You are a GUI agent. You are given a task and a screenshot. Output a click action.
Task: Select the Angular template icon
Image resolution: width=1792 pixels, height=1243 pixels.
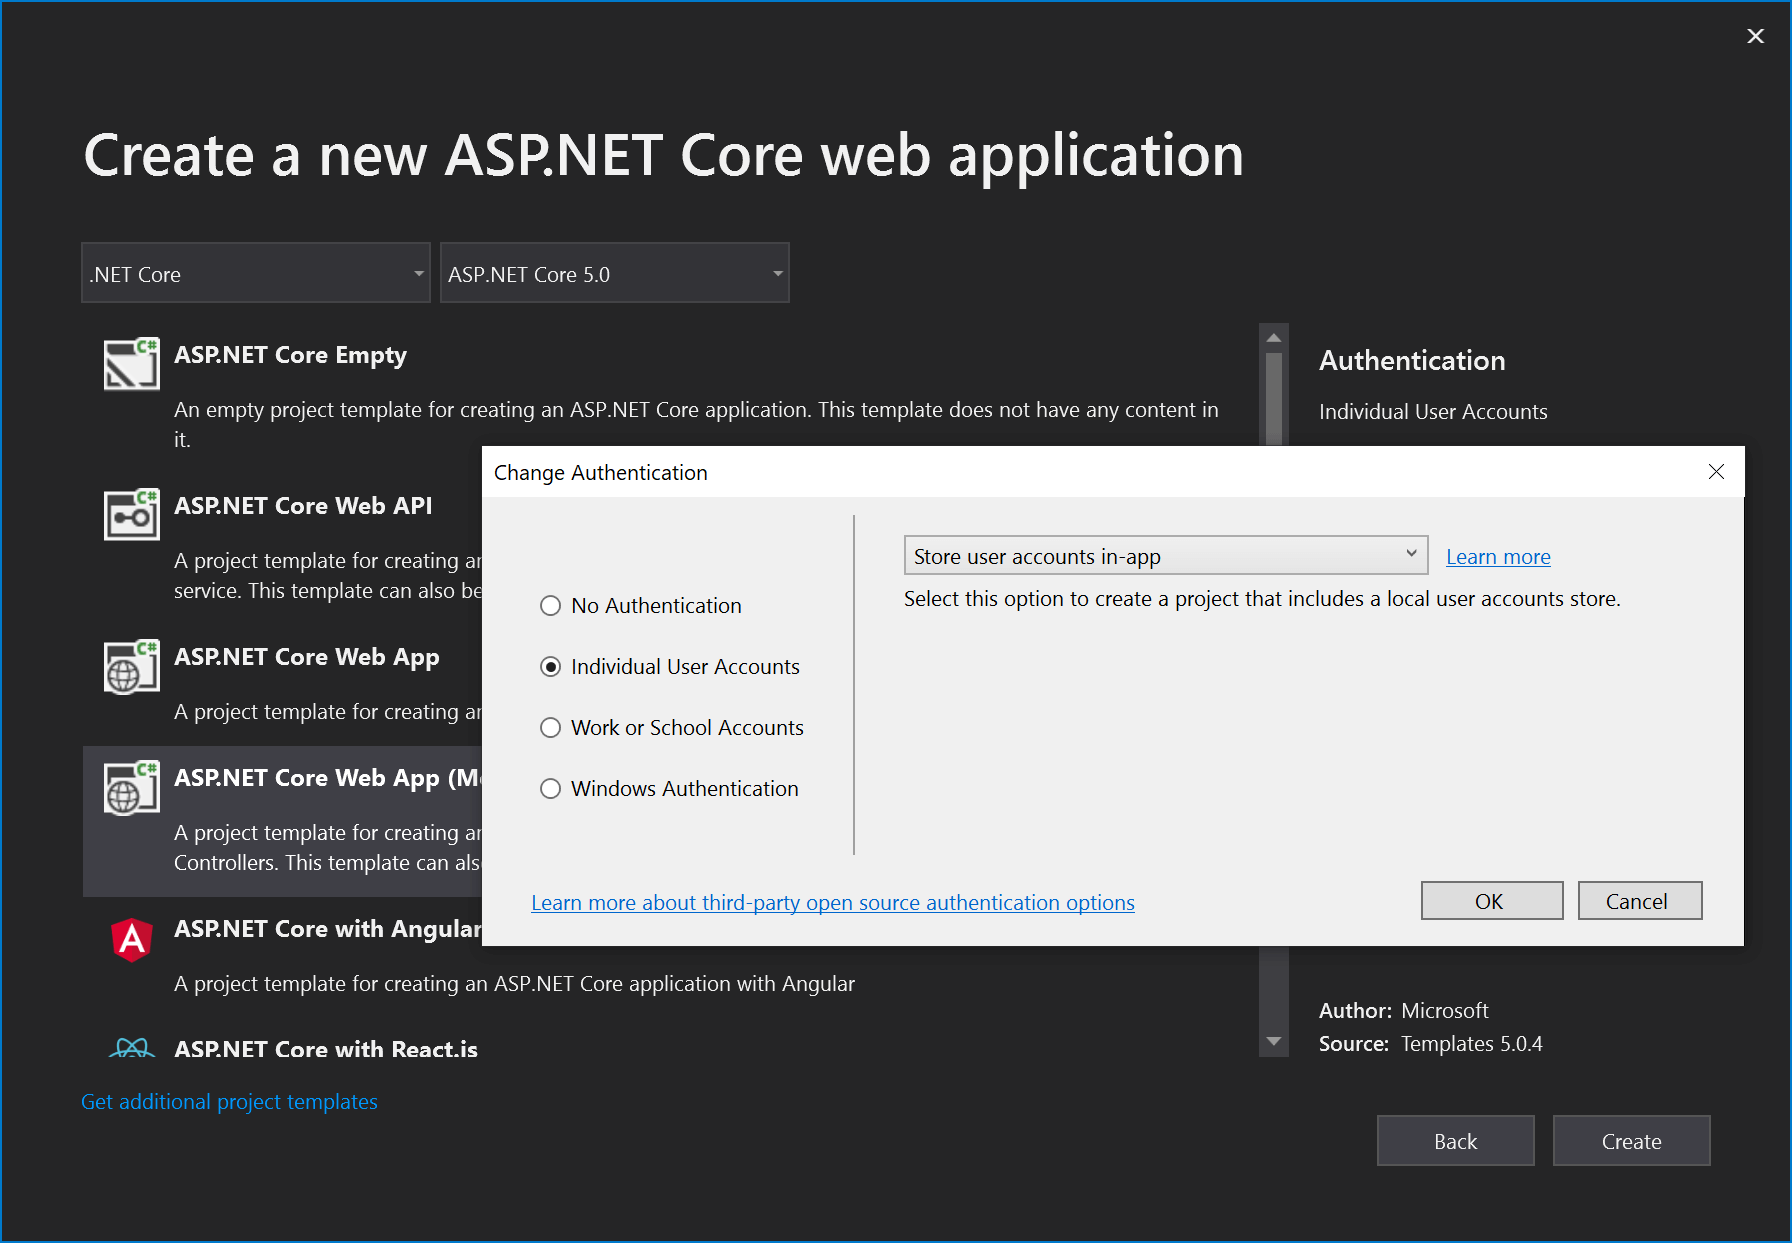pyautogui.click(x=131, y=938)
